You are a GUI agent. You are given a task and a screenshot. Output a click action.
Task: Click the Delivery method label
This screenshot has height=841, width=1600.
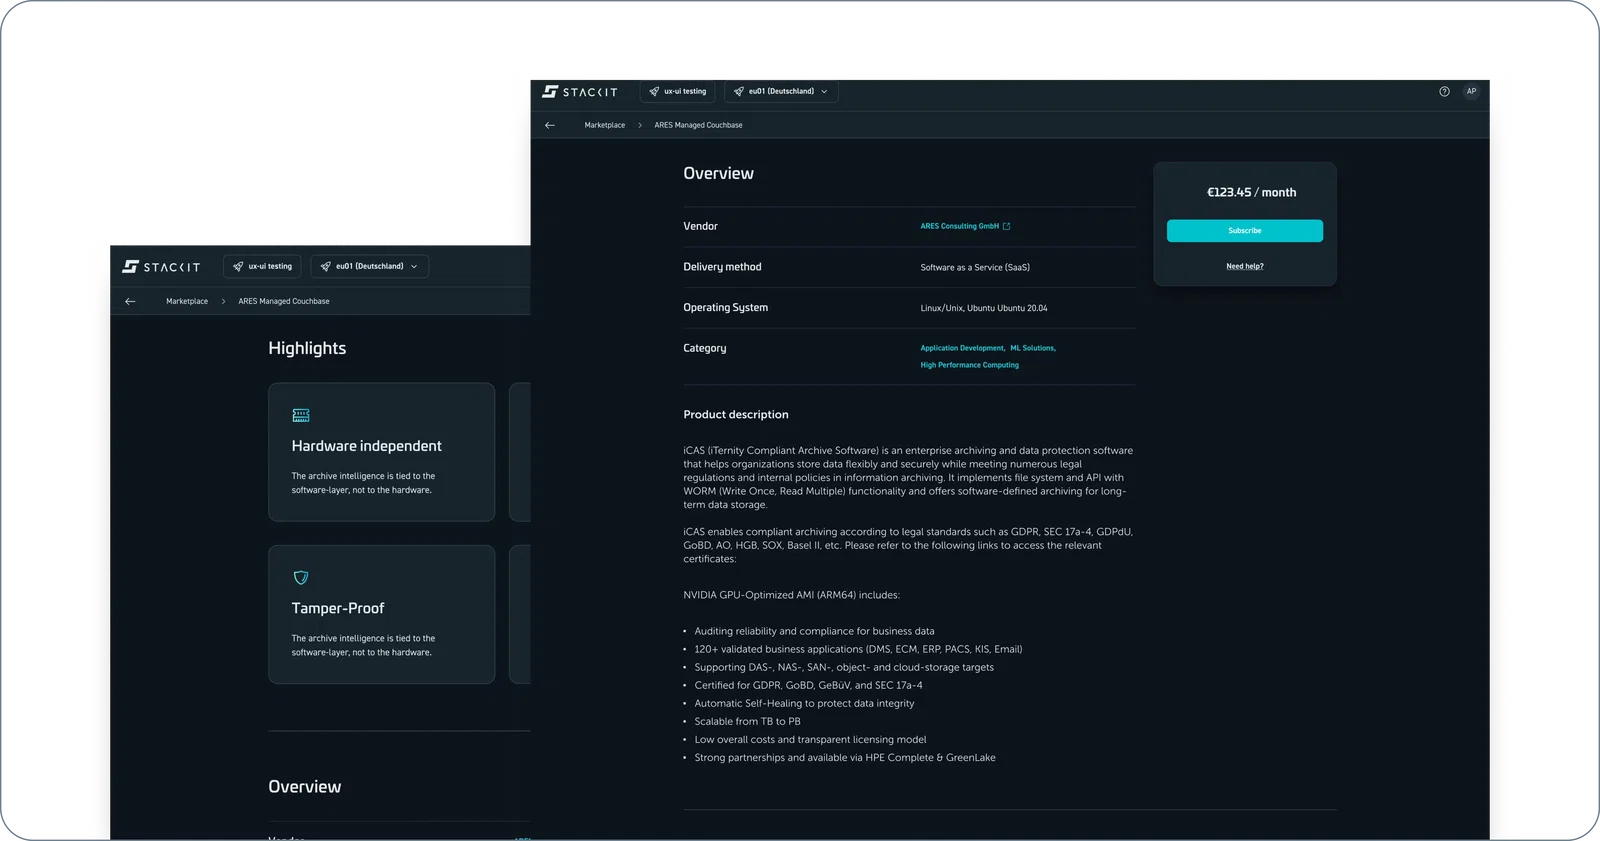722,267
